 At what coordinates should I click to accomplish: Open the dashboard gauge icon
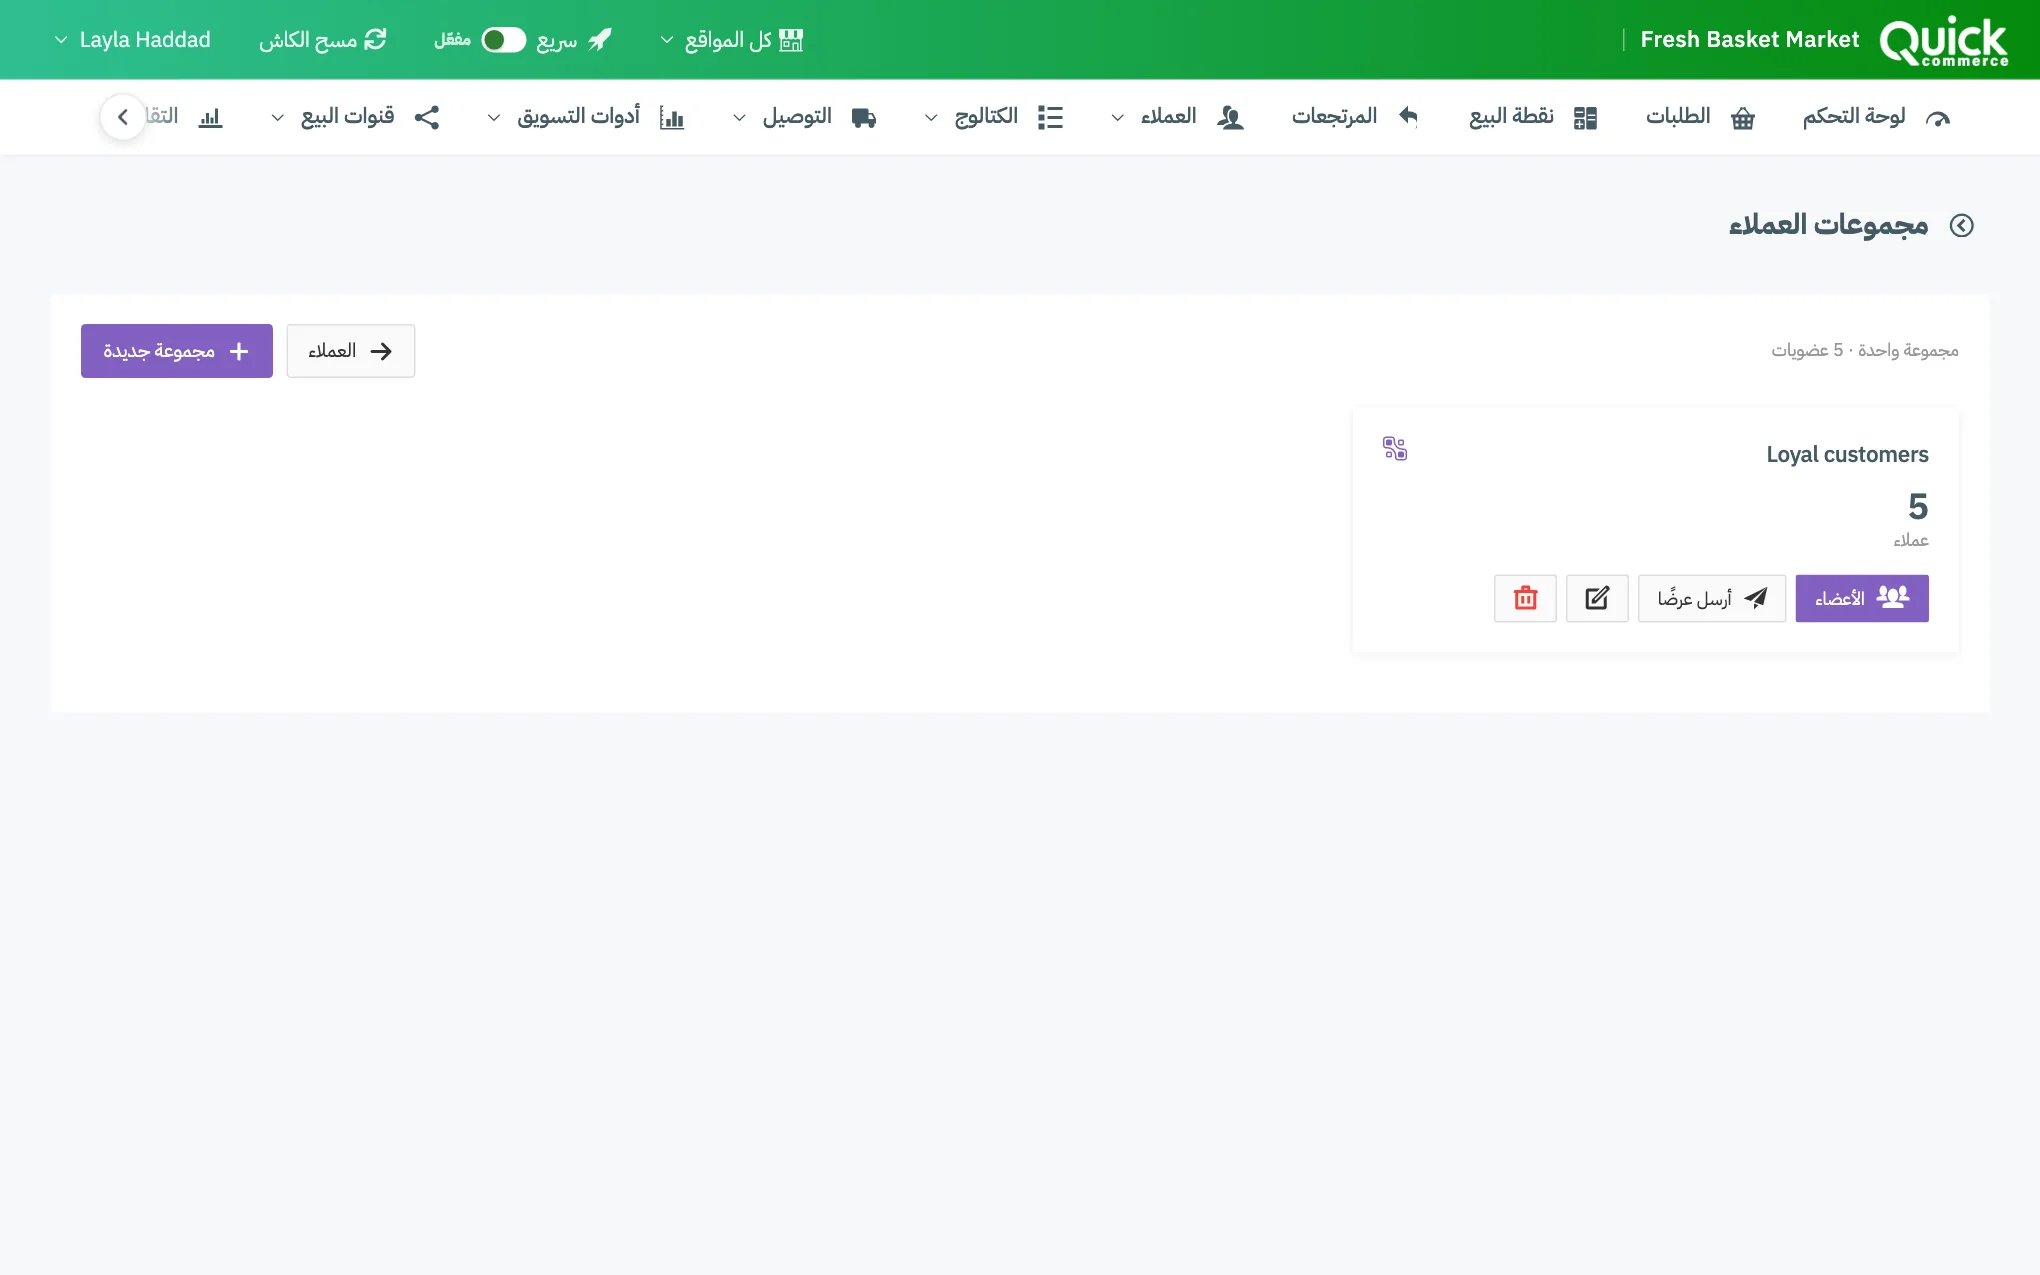pyautogui.click(x=1938, y=118)
